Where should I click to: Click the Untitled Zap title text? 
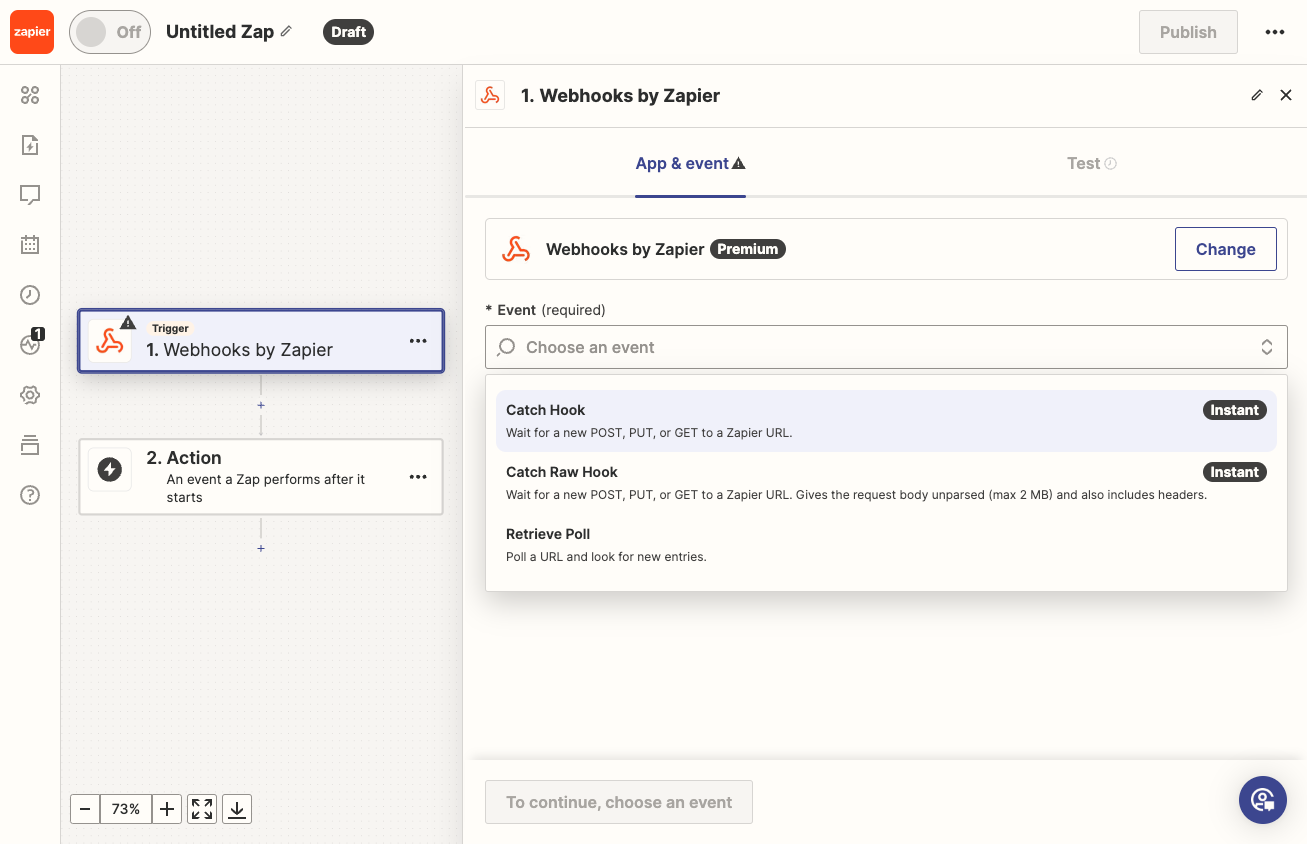coord(220,32)
